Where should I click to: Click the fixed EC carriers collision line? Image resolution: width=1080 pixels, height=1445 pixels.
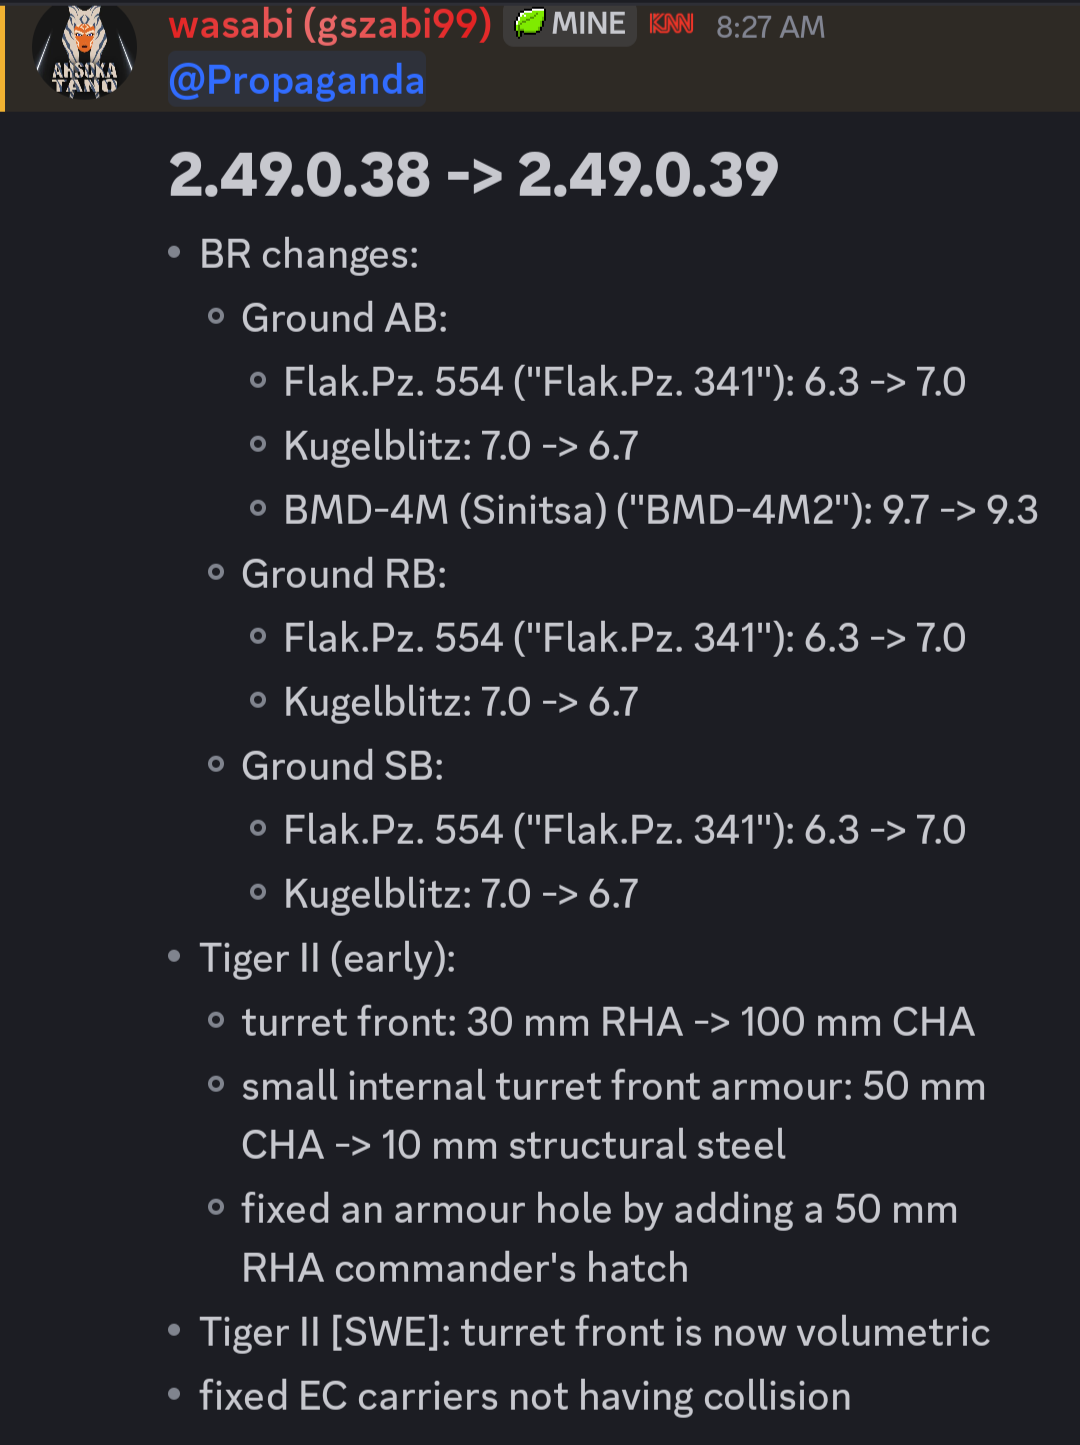(x=524, y=1396)
